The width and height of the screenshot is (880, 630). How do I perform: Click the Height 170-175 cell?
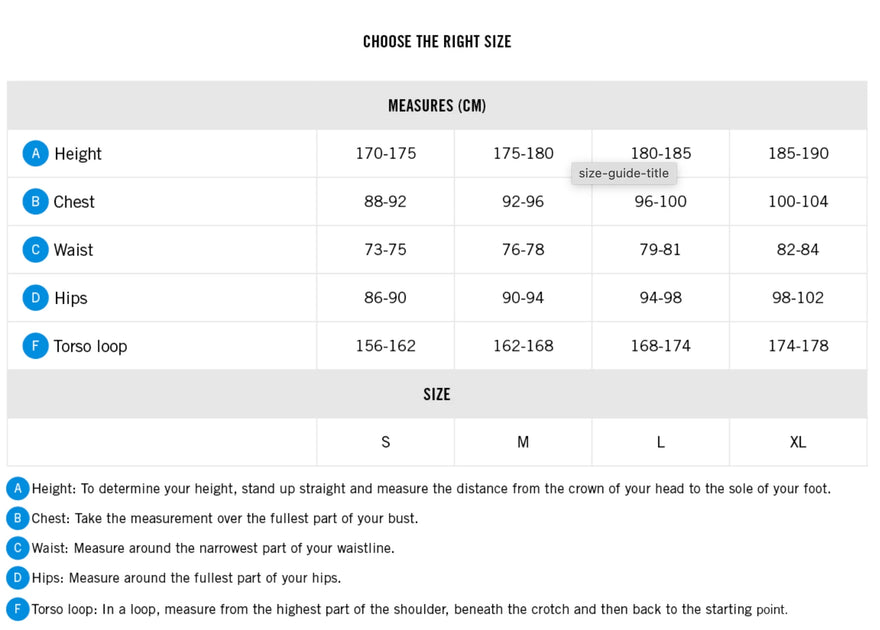coord(385,153)
